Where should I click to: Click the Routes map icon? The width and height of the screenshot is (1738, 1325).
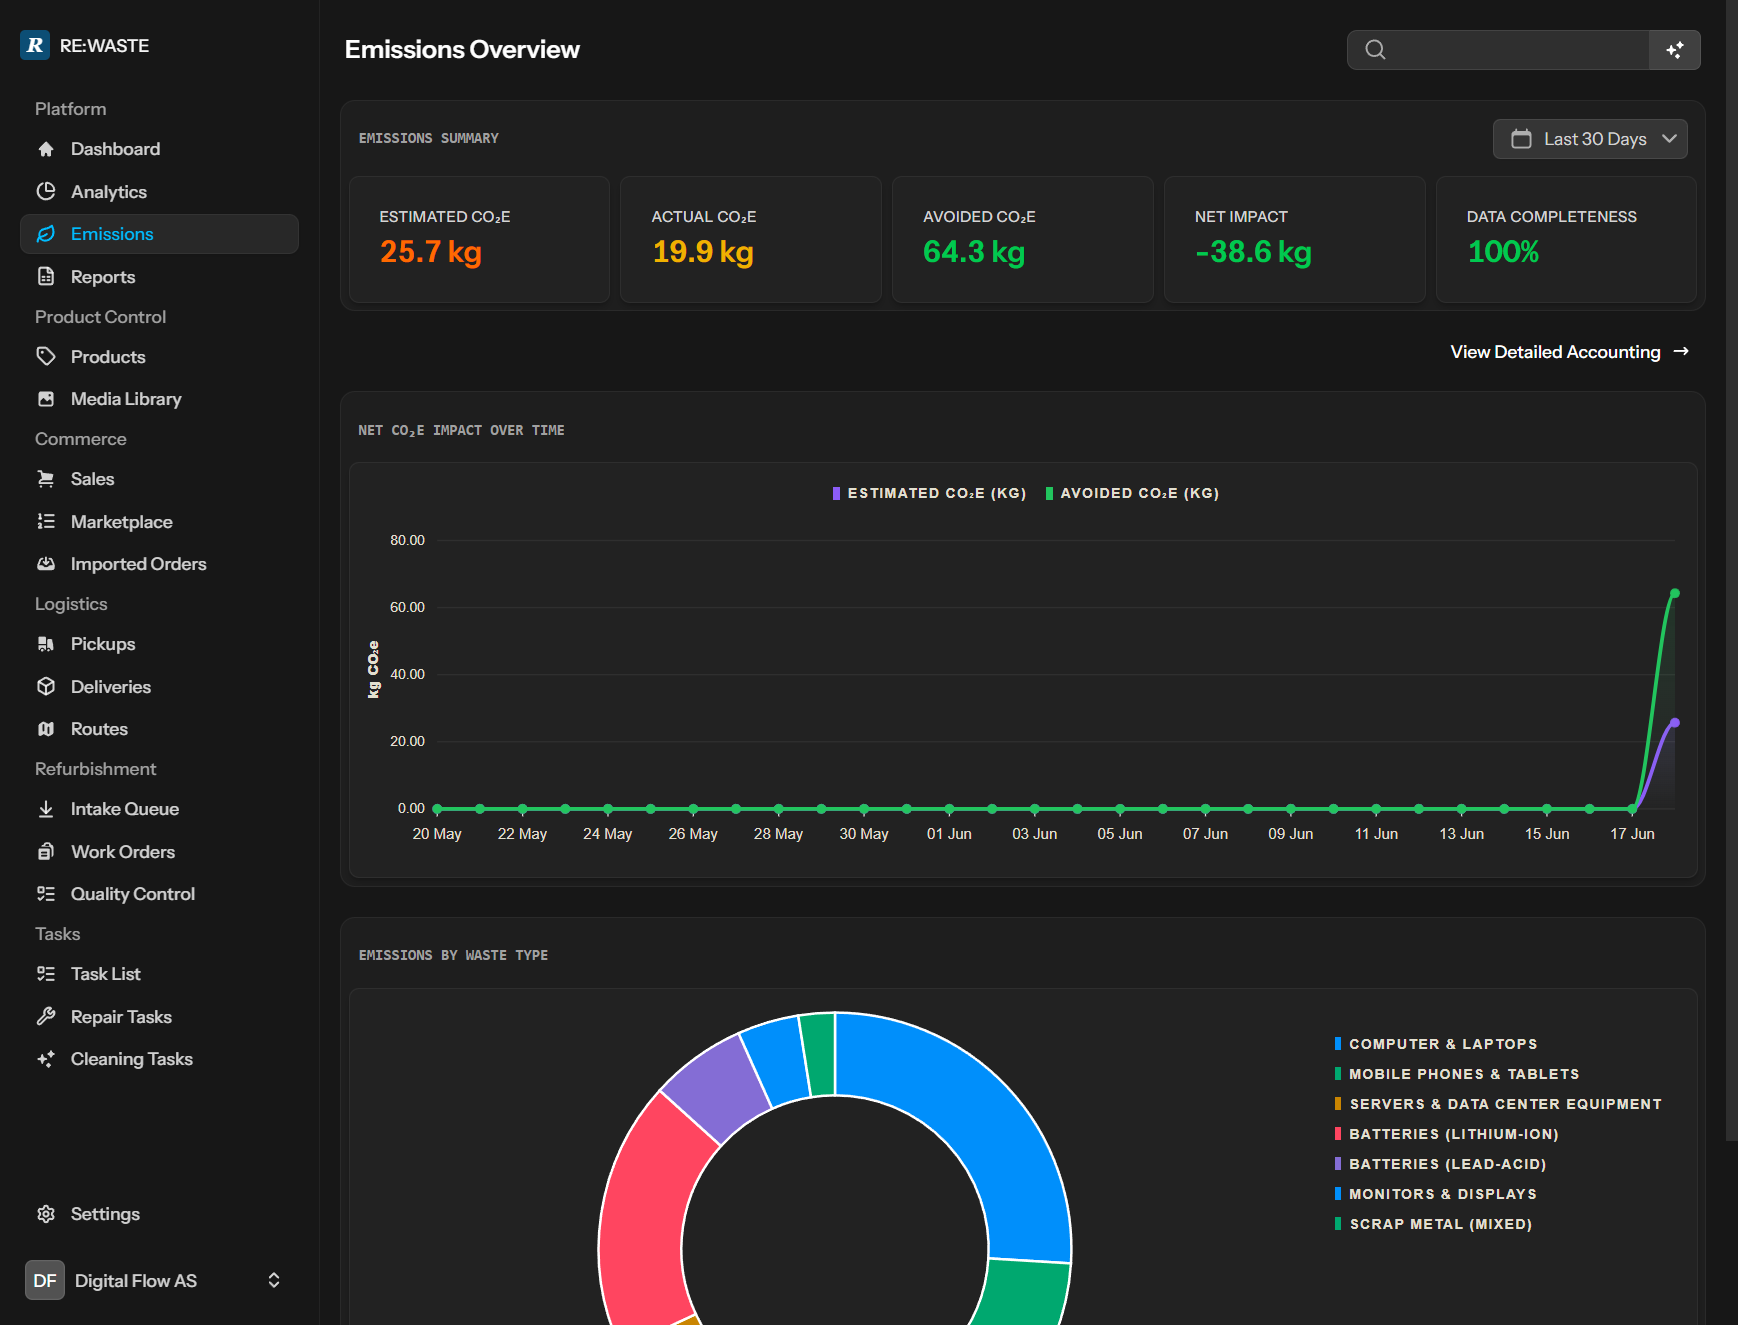[46, 729]
